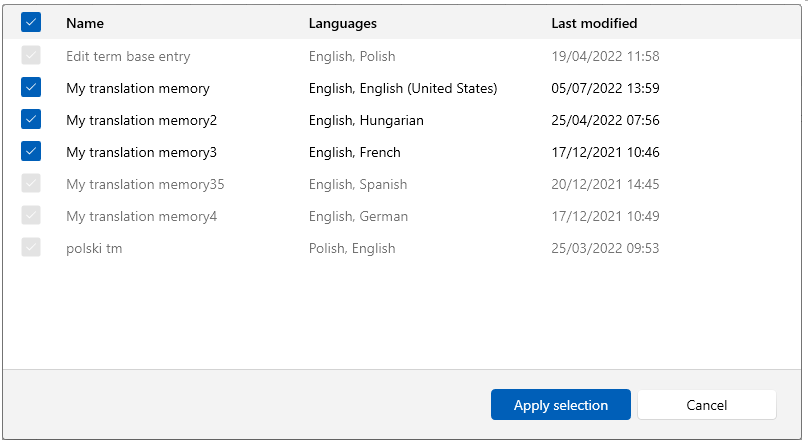Click the polski tm row checkbox

pyautogui.click(x=31, y=248)
